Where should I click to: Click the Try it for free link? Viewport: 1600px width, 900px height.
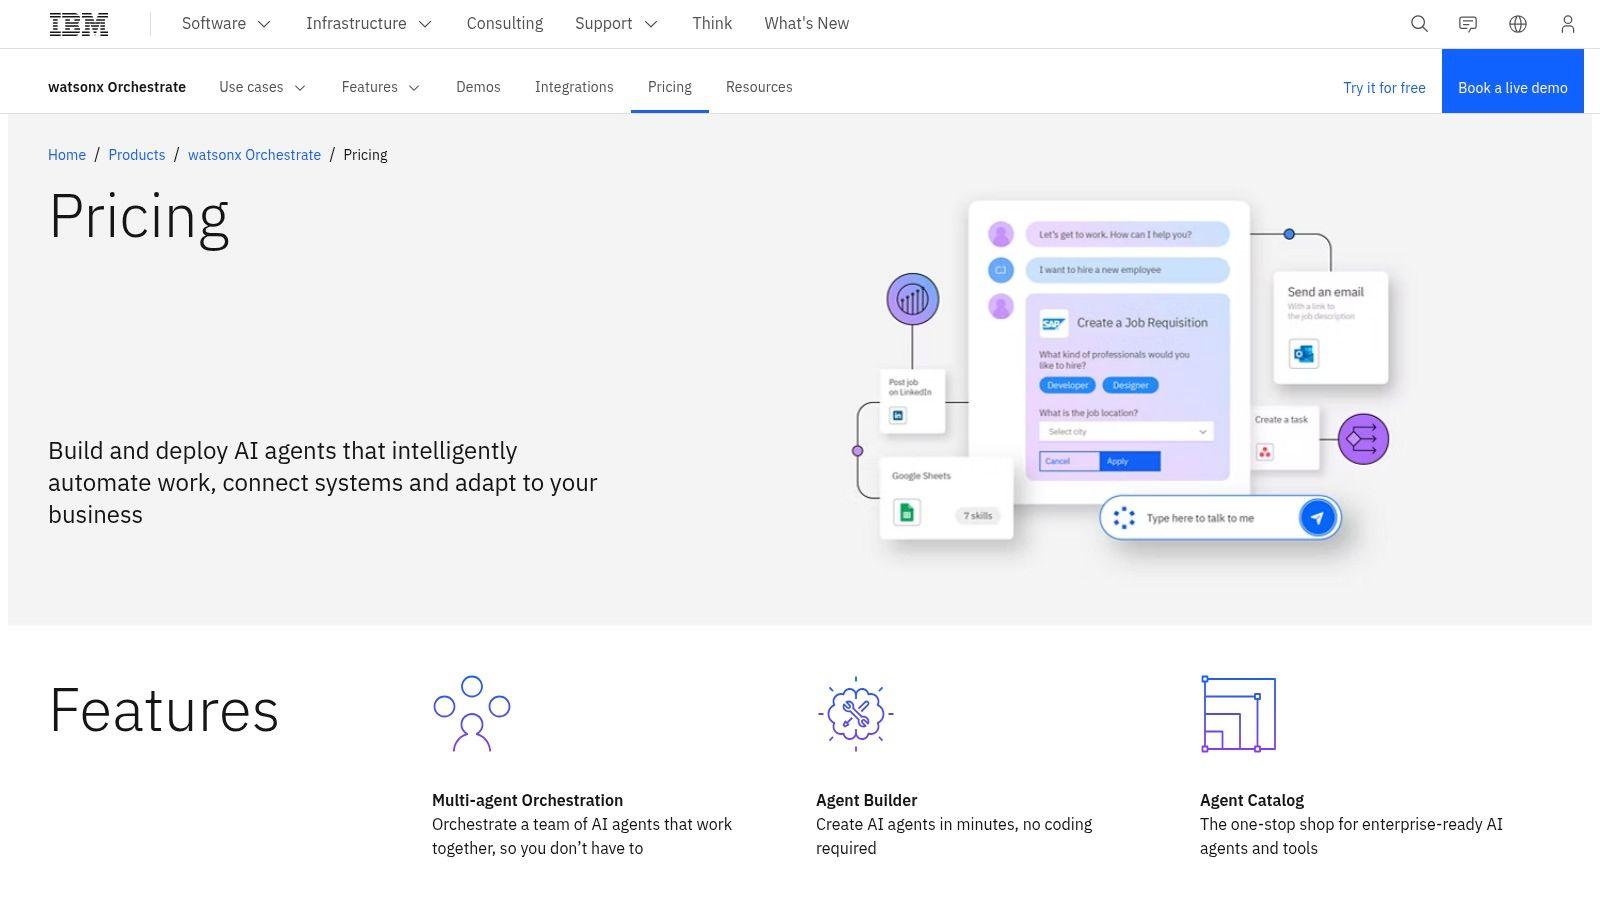click(1384, 88)
